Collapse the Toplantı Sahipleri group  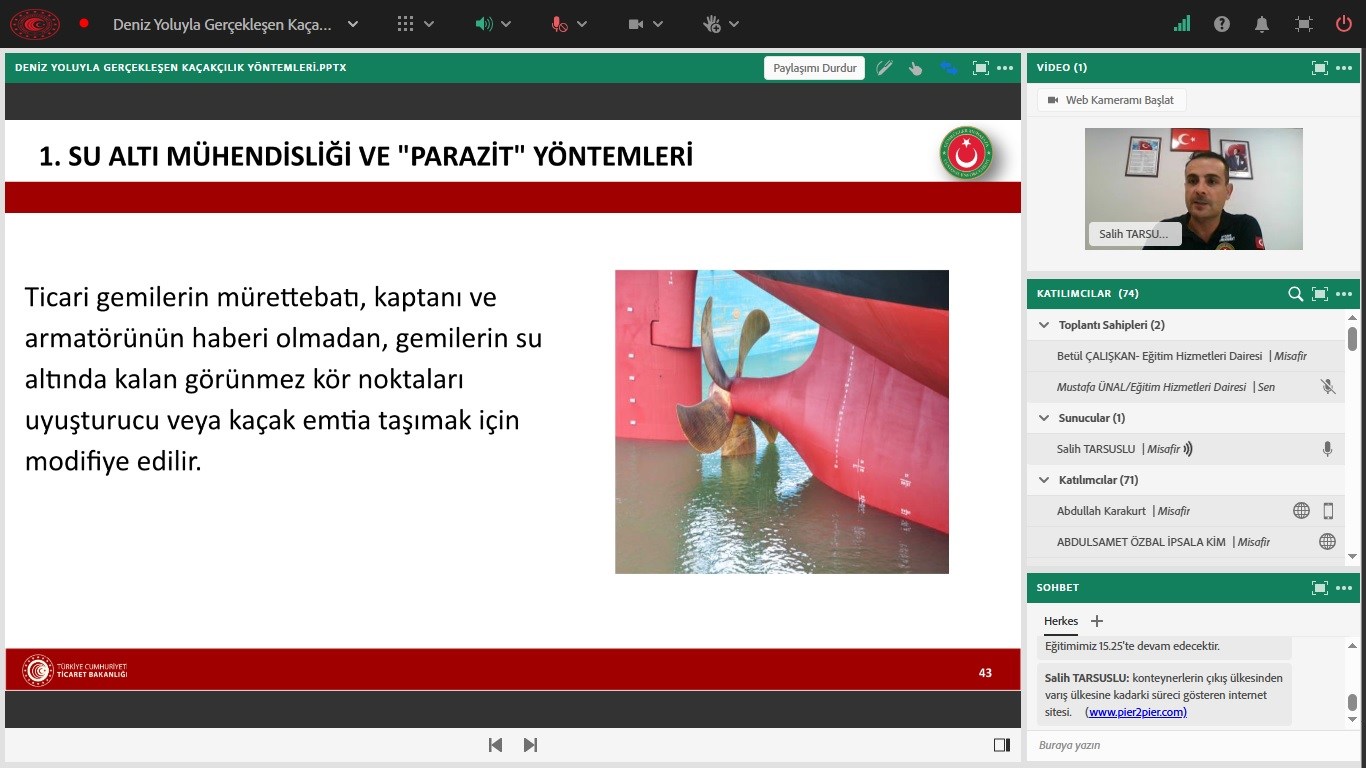click(1044, 325)
